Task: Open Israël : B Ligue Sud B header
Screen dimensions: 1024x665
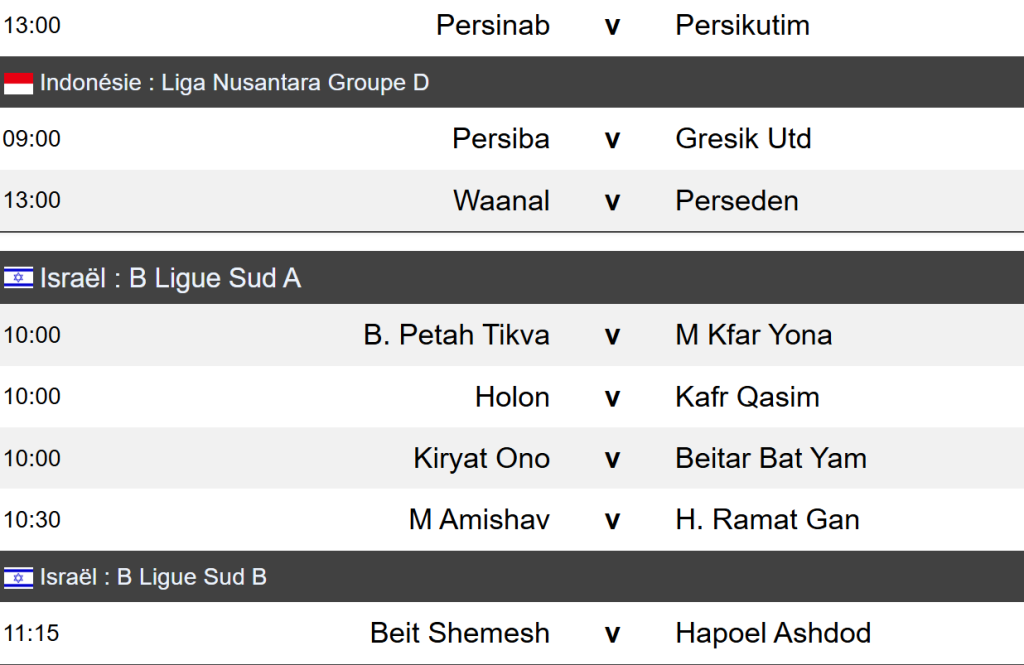Action: (x=154, y=577)
